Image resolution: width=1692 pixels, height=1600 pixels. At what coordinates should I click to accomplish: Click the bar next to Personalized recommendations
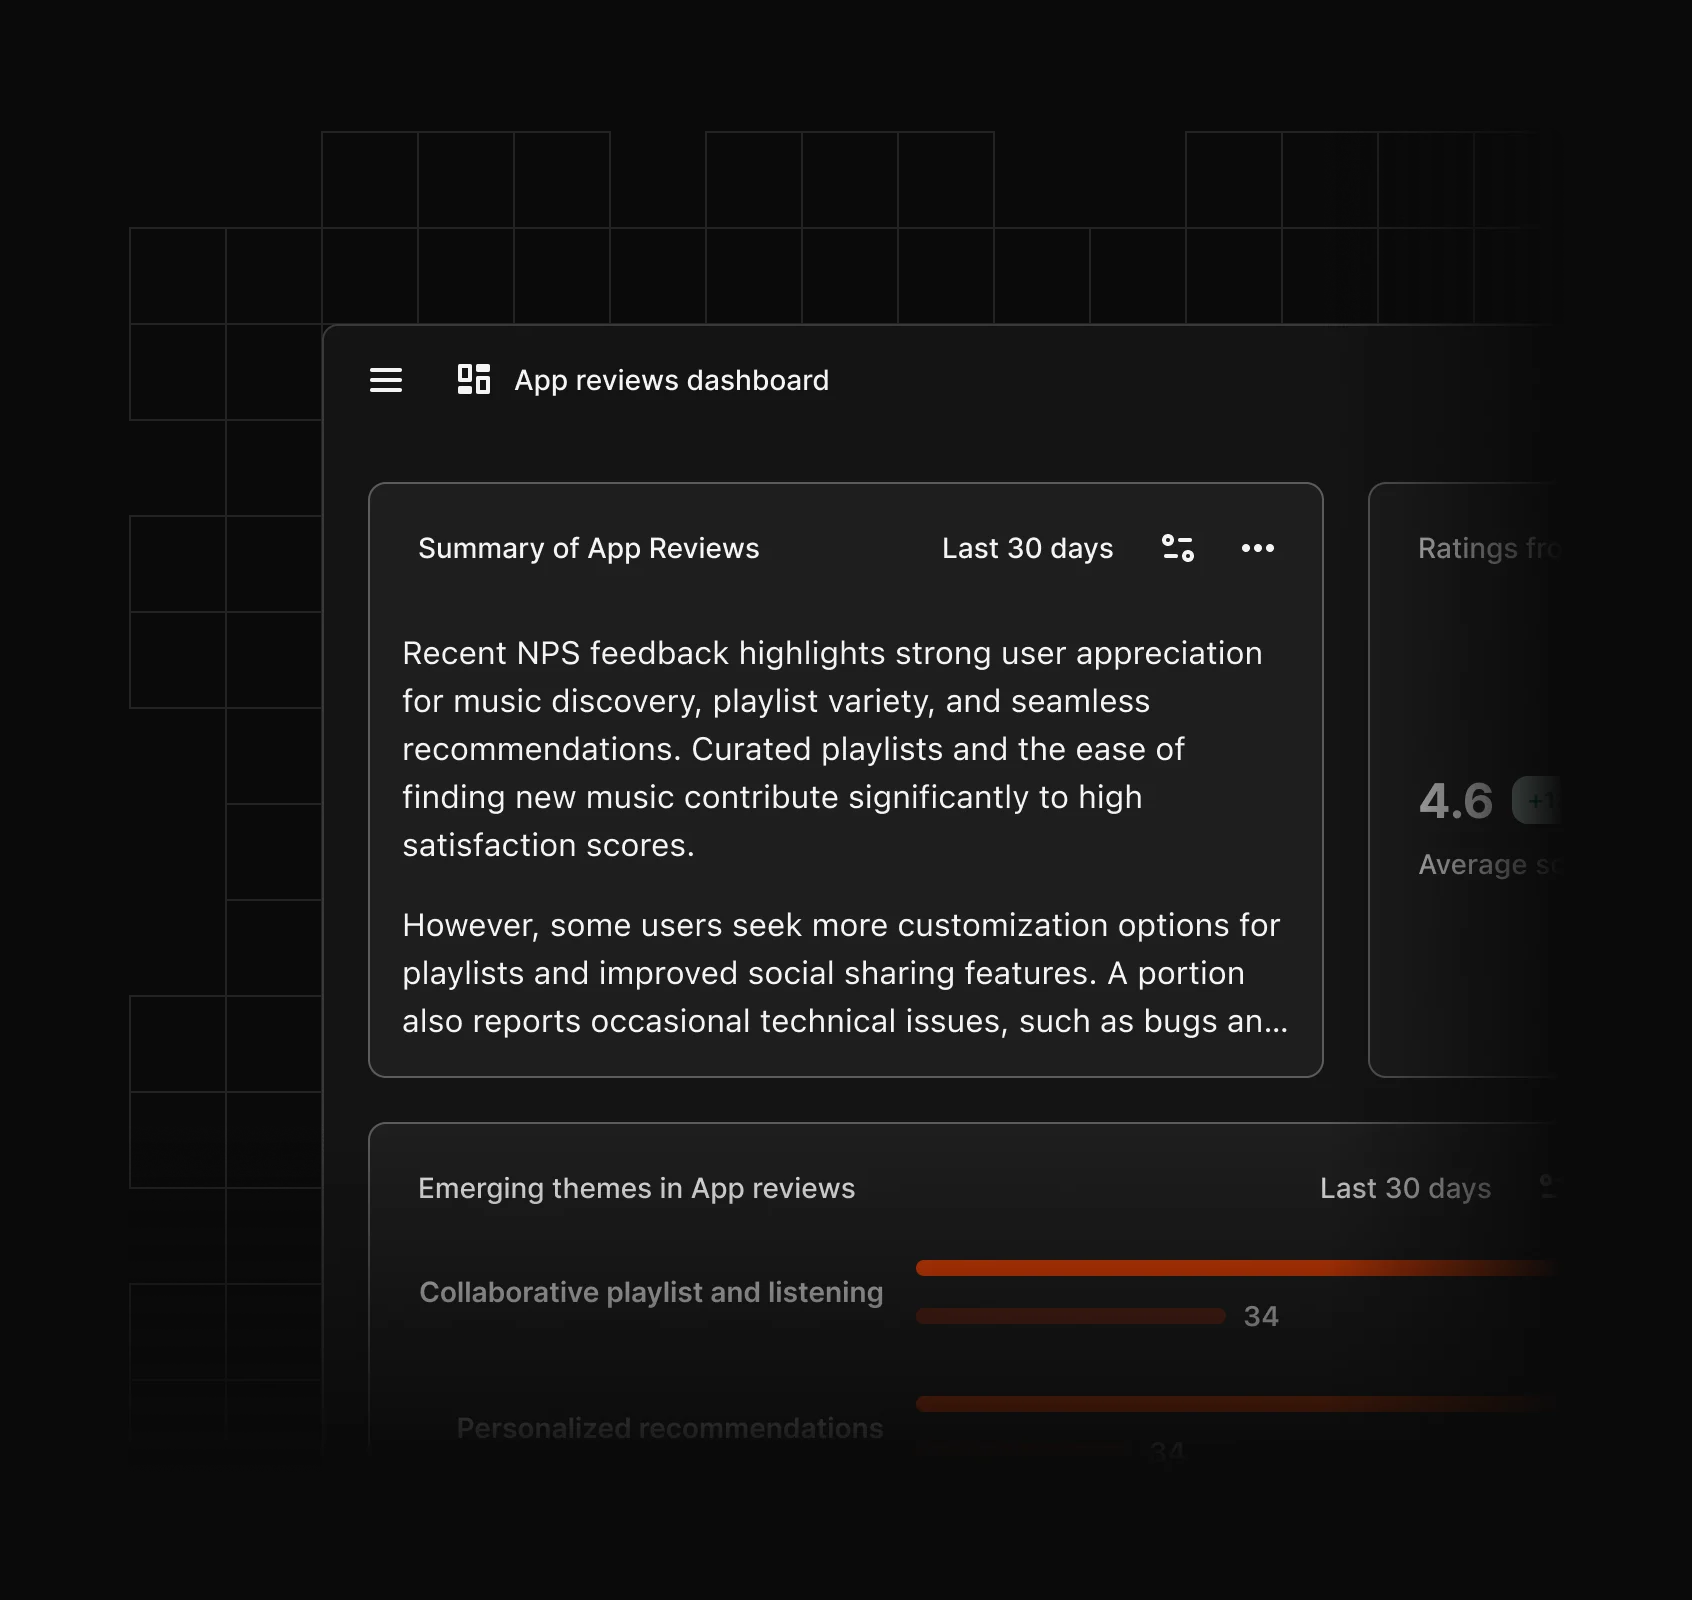1230,1404
